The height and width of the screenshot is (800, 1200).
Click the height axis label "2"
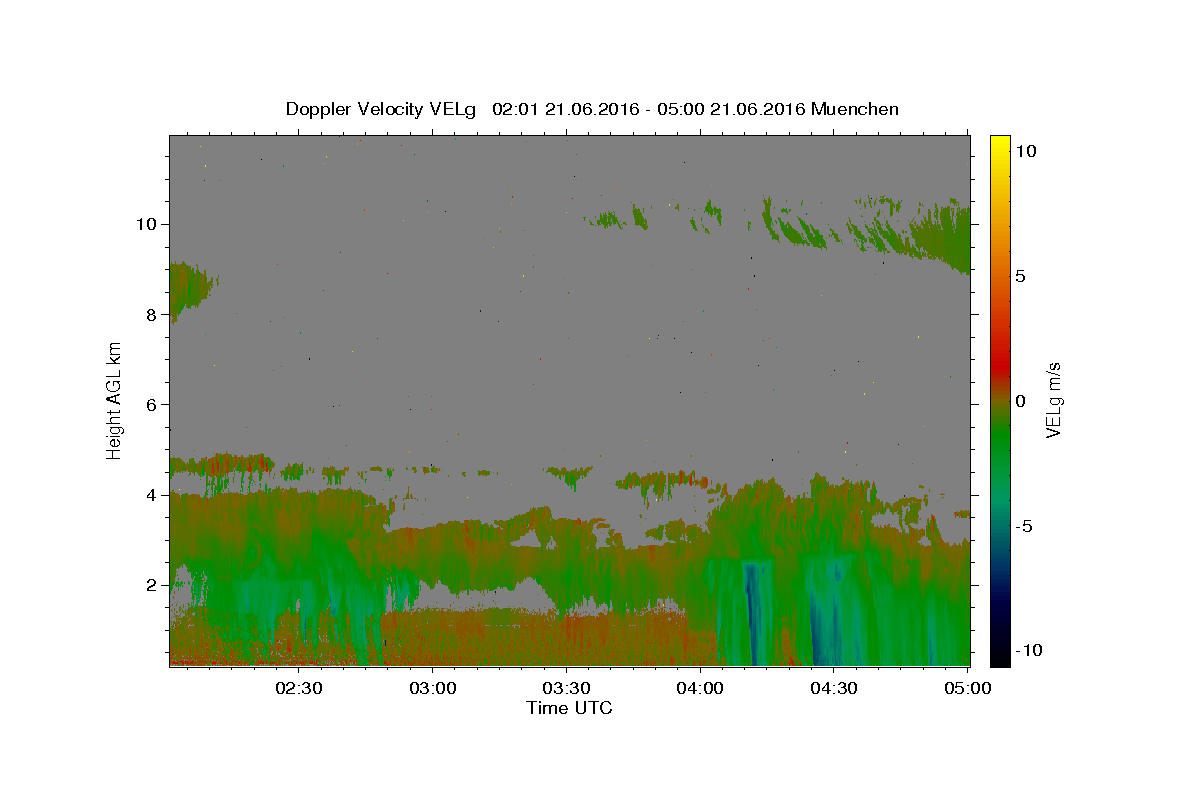pos(151,585)
